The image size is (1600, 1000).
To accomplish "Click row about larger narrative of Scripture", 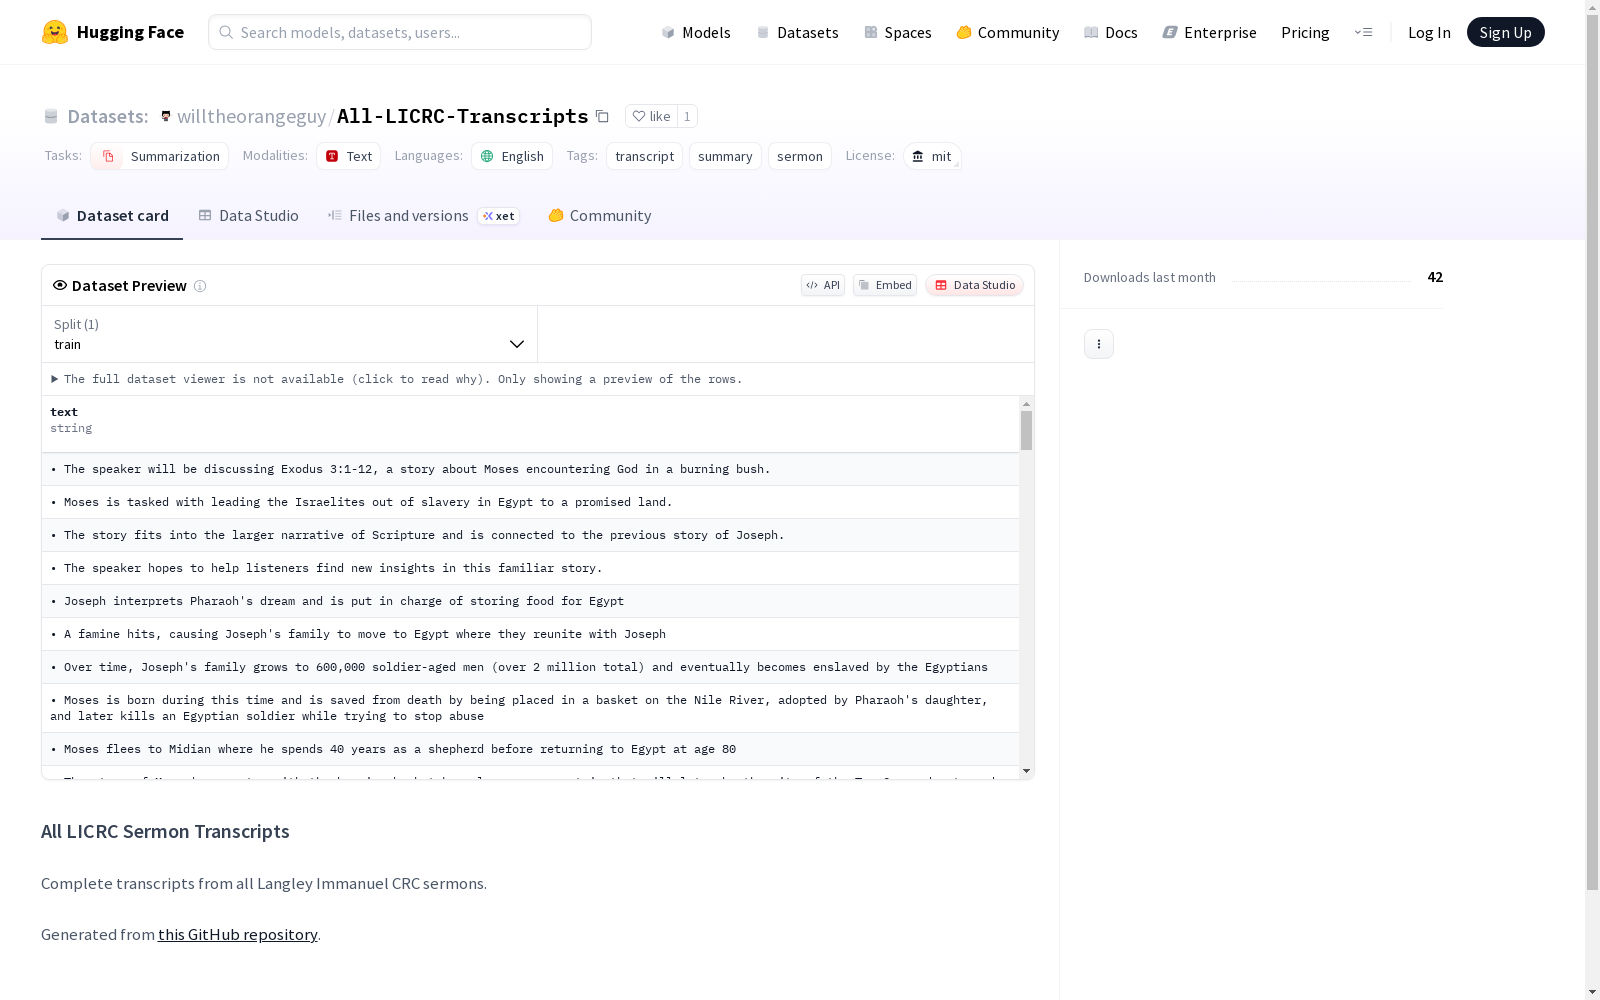I will coord(530,535).
